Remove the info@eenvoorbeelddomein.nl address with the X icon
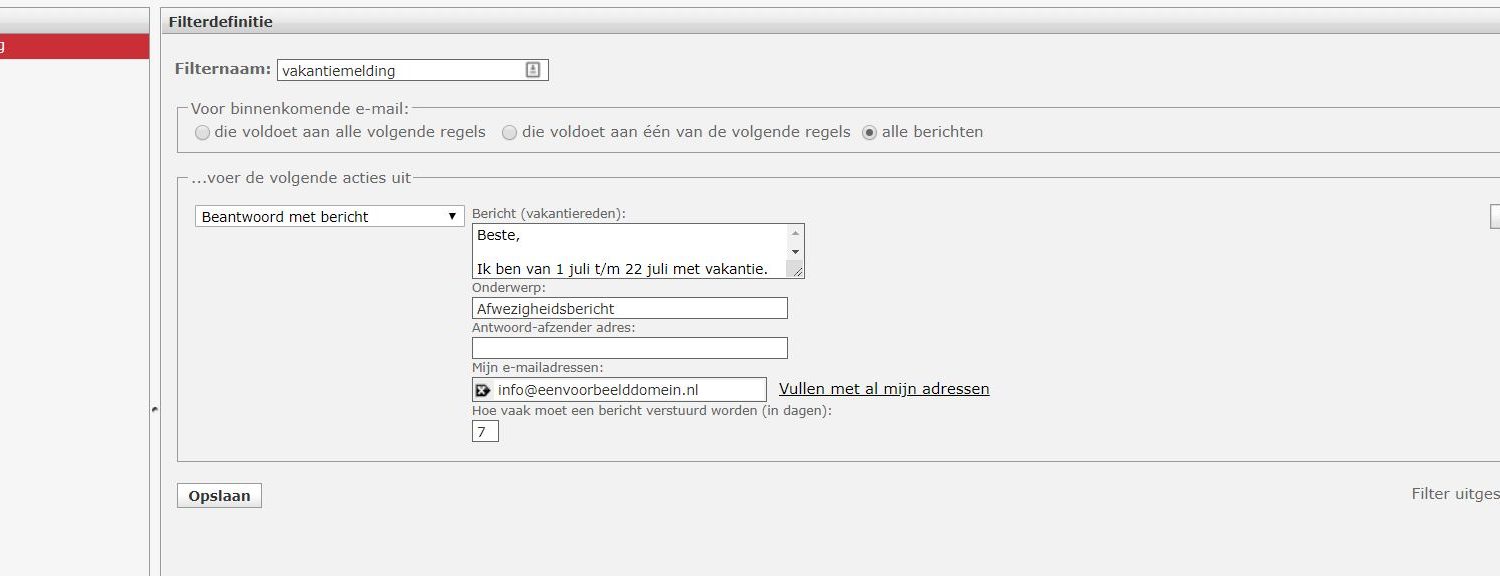Image resolution: width=1500 pixels, height=576 pixels. click(x=483, y=390)
